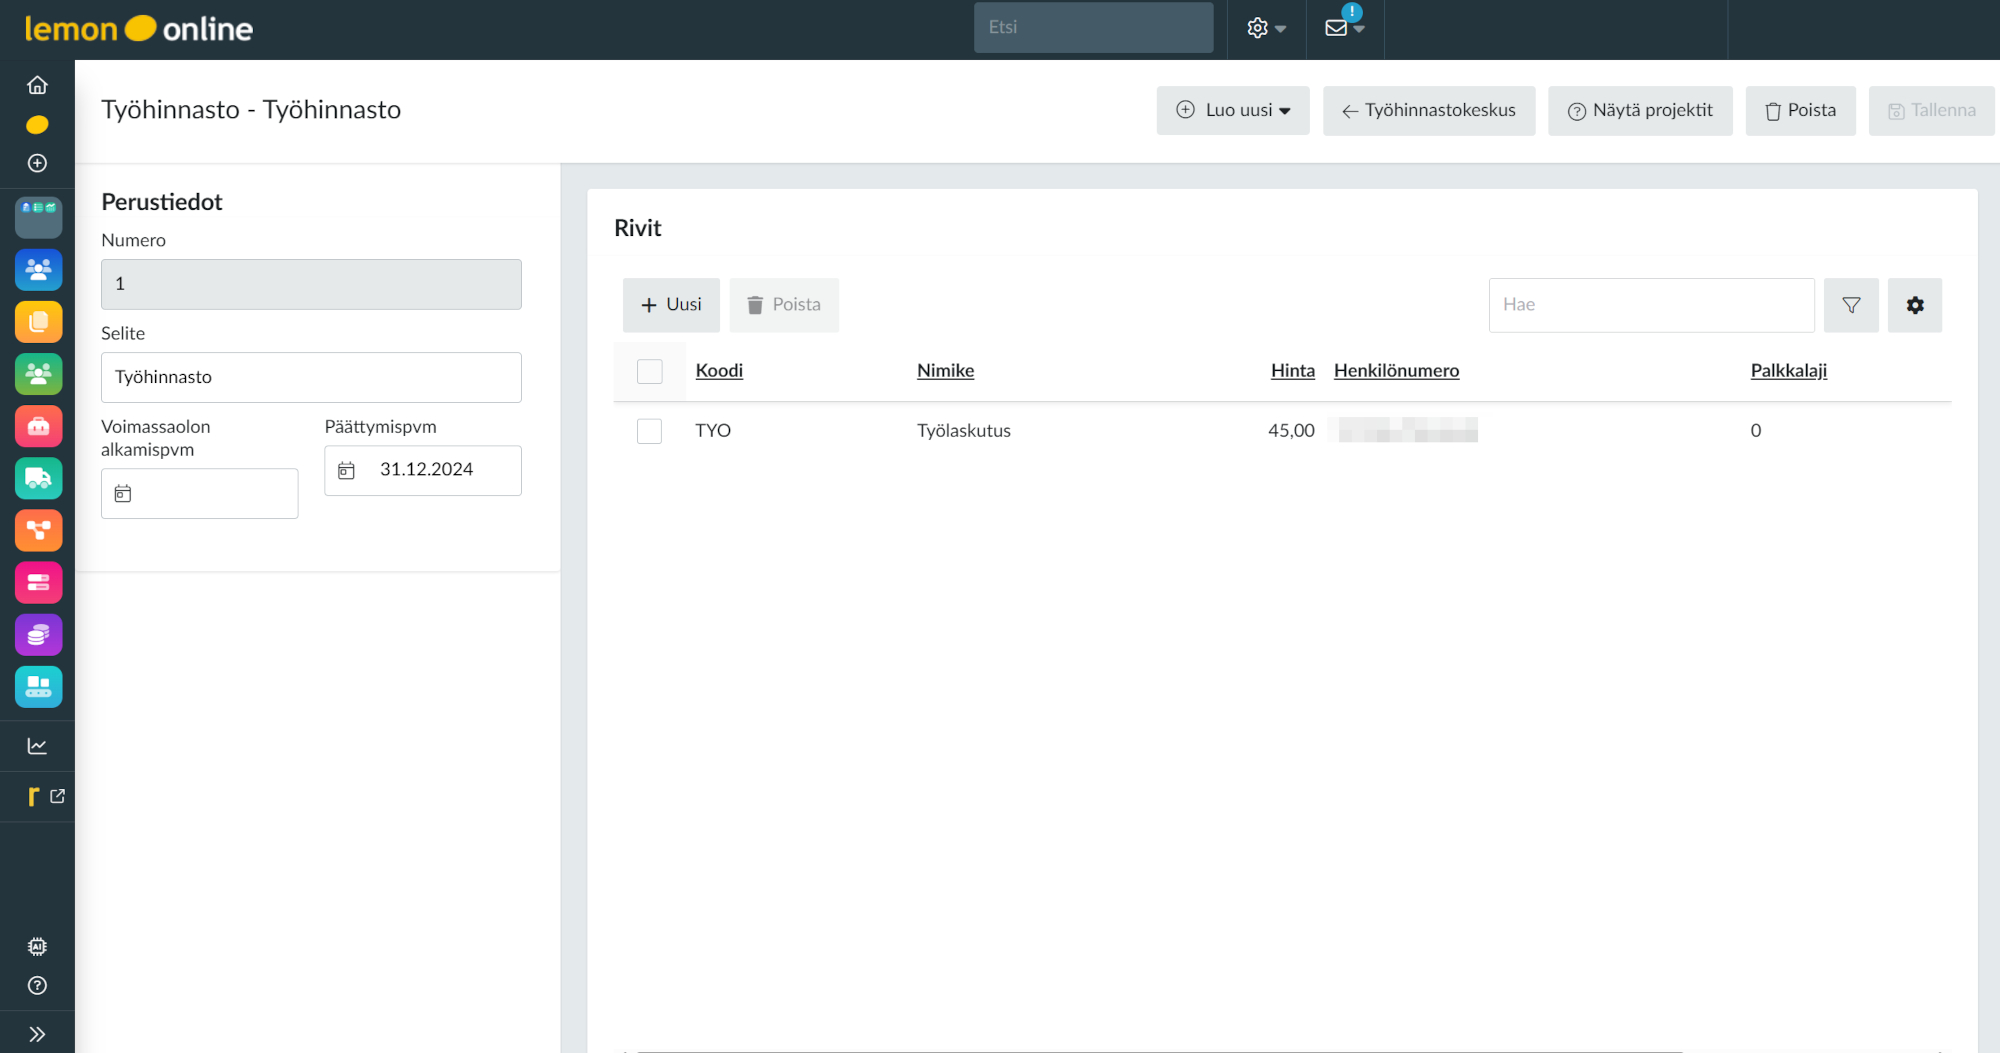
Task: Sort by Hinta column header
Action: [x=1292, y=371]
